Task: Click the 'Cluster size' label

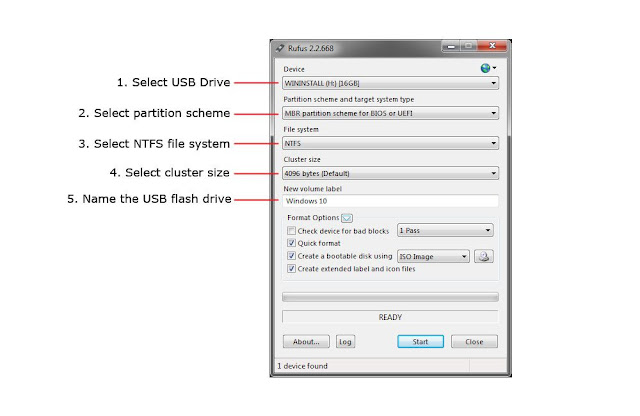Action: click(302, 159)
